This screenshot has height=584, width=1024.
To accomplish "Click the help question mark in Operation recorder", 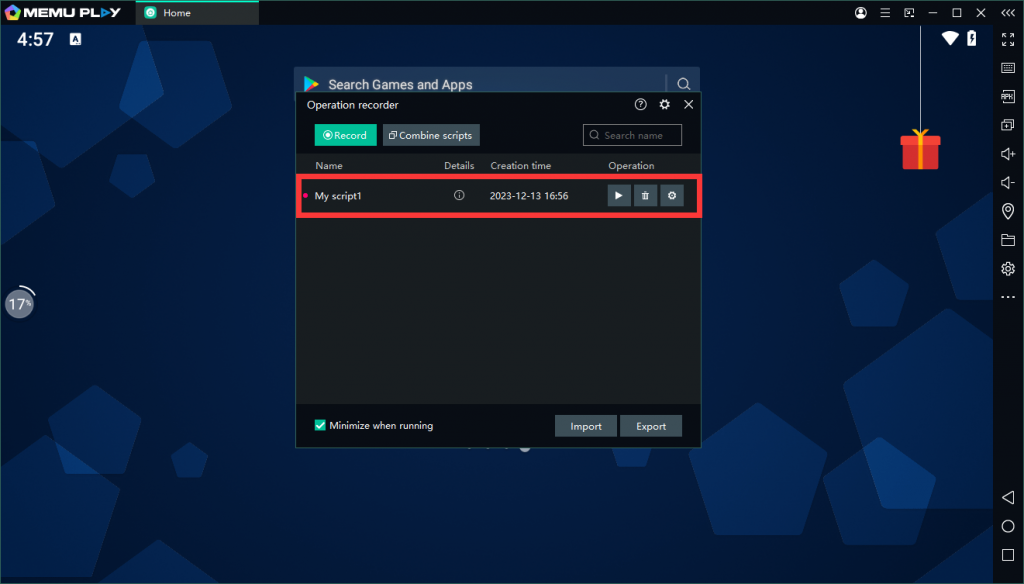I will pos(640,104).
